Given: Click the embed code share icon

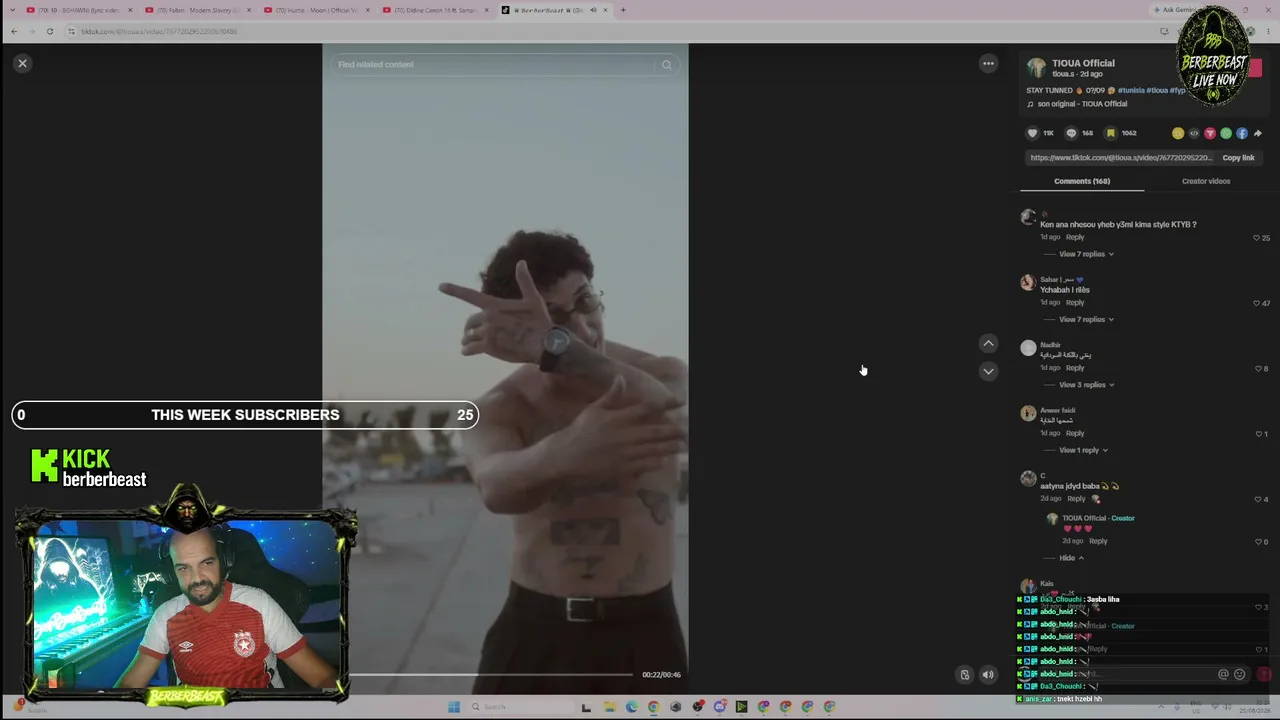Looking at the screenshot, I should tap(1194, 133).
